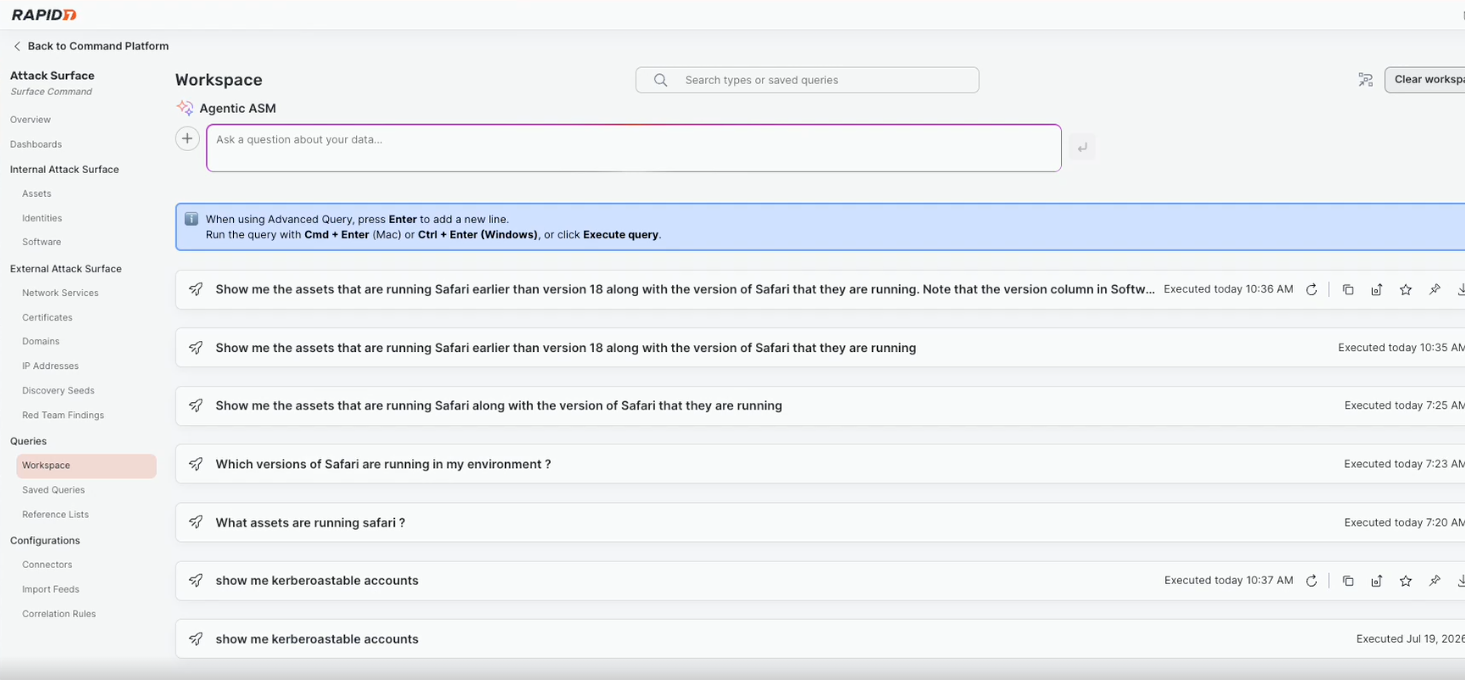
Task: Open Correlation Rules
Action: click(59, 614)
